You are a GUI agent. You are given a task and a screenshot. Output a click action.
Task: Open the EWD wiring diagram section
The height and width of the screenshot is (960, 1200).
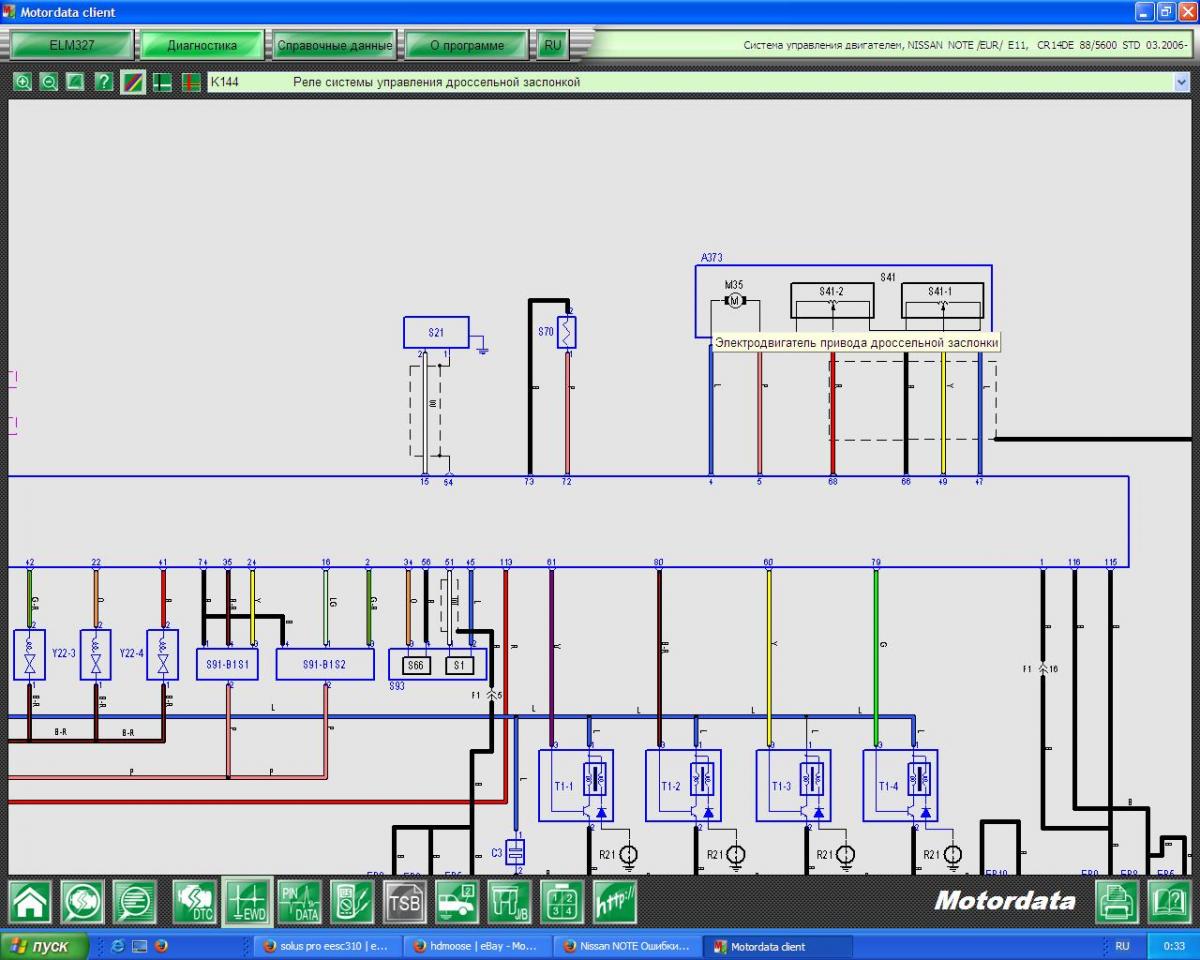pyautogui.click(x=247, y=901)
